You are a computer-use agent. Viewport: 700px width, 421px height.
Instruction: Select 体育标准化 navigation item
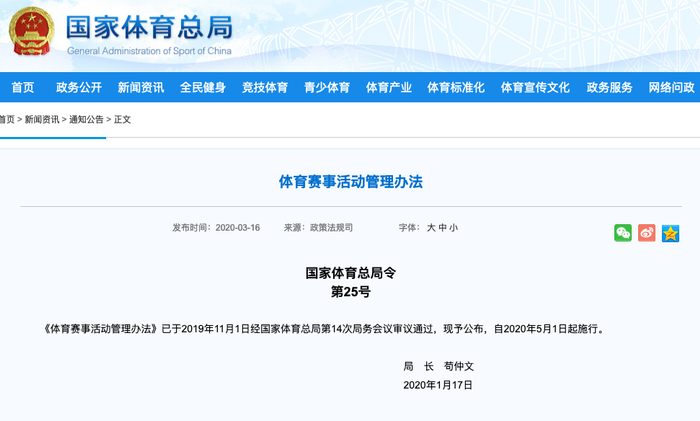coord(456,87)
